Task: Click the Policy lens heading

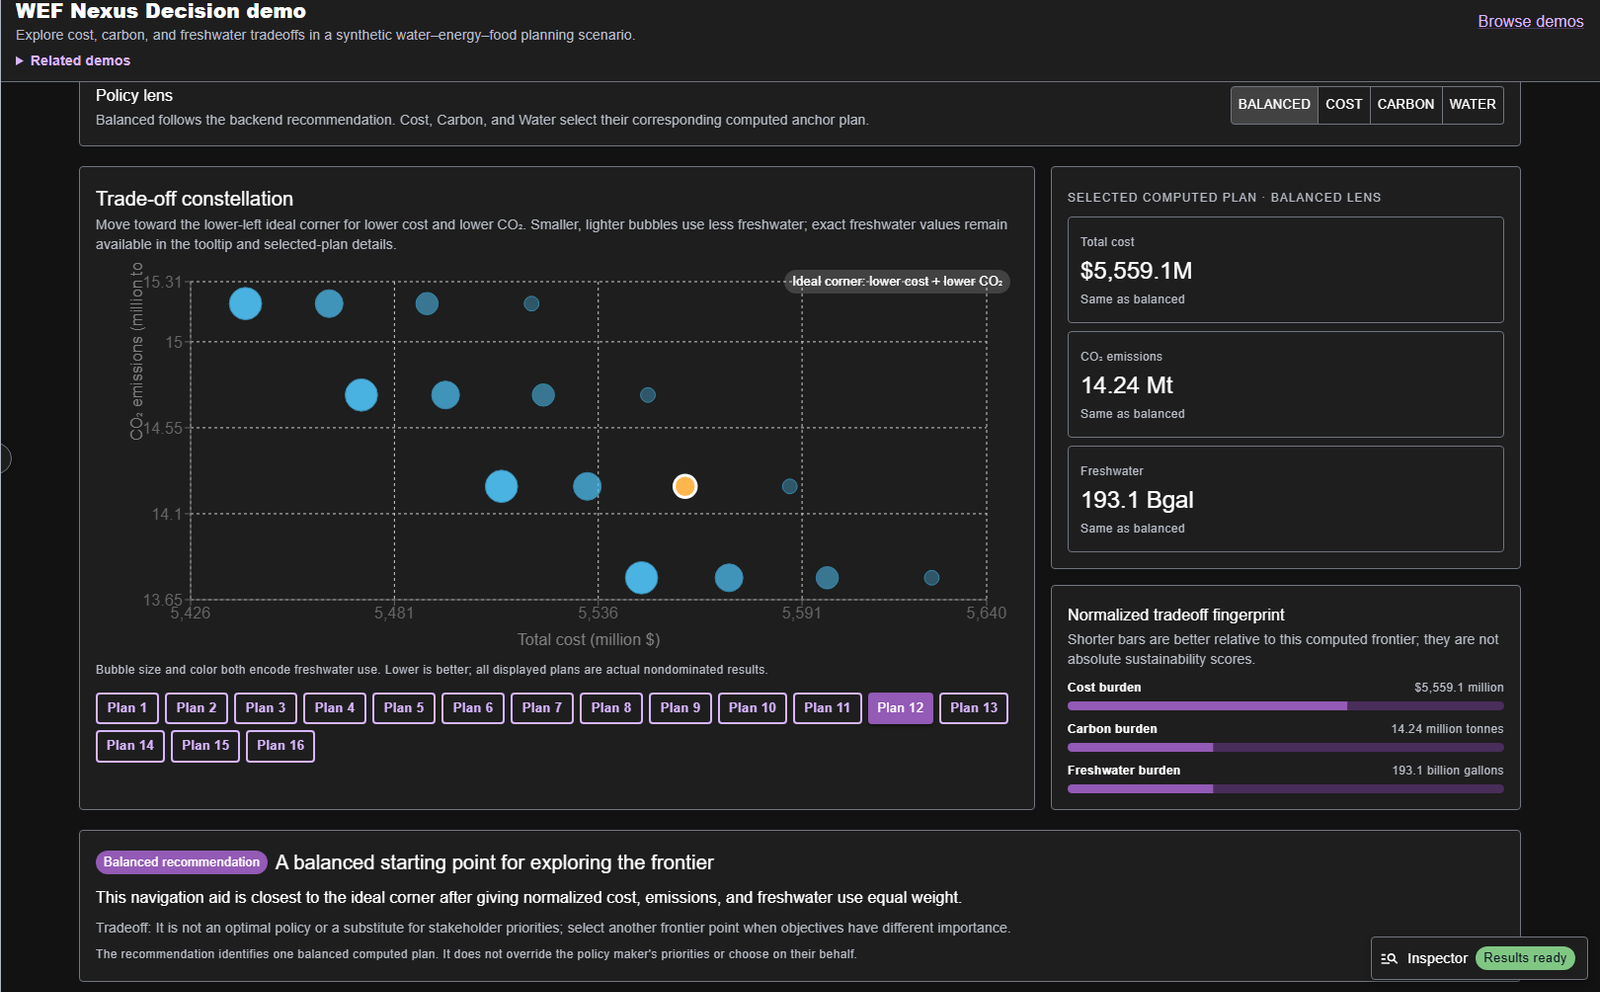Action: tap(134, 95)
